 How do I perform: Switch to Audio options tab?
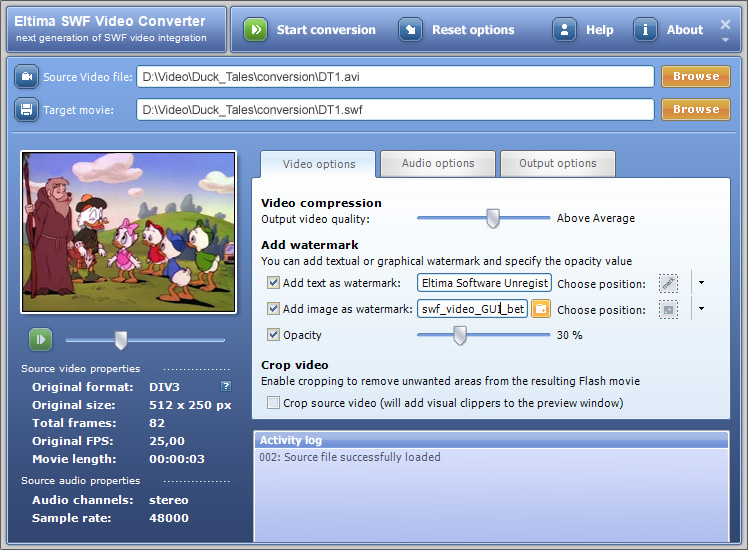coord(438,164)
